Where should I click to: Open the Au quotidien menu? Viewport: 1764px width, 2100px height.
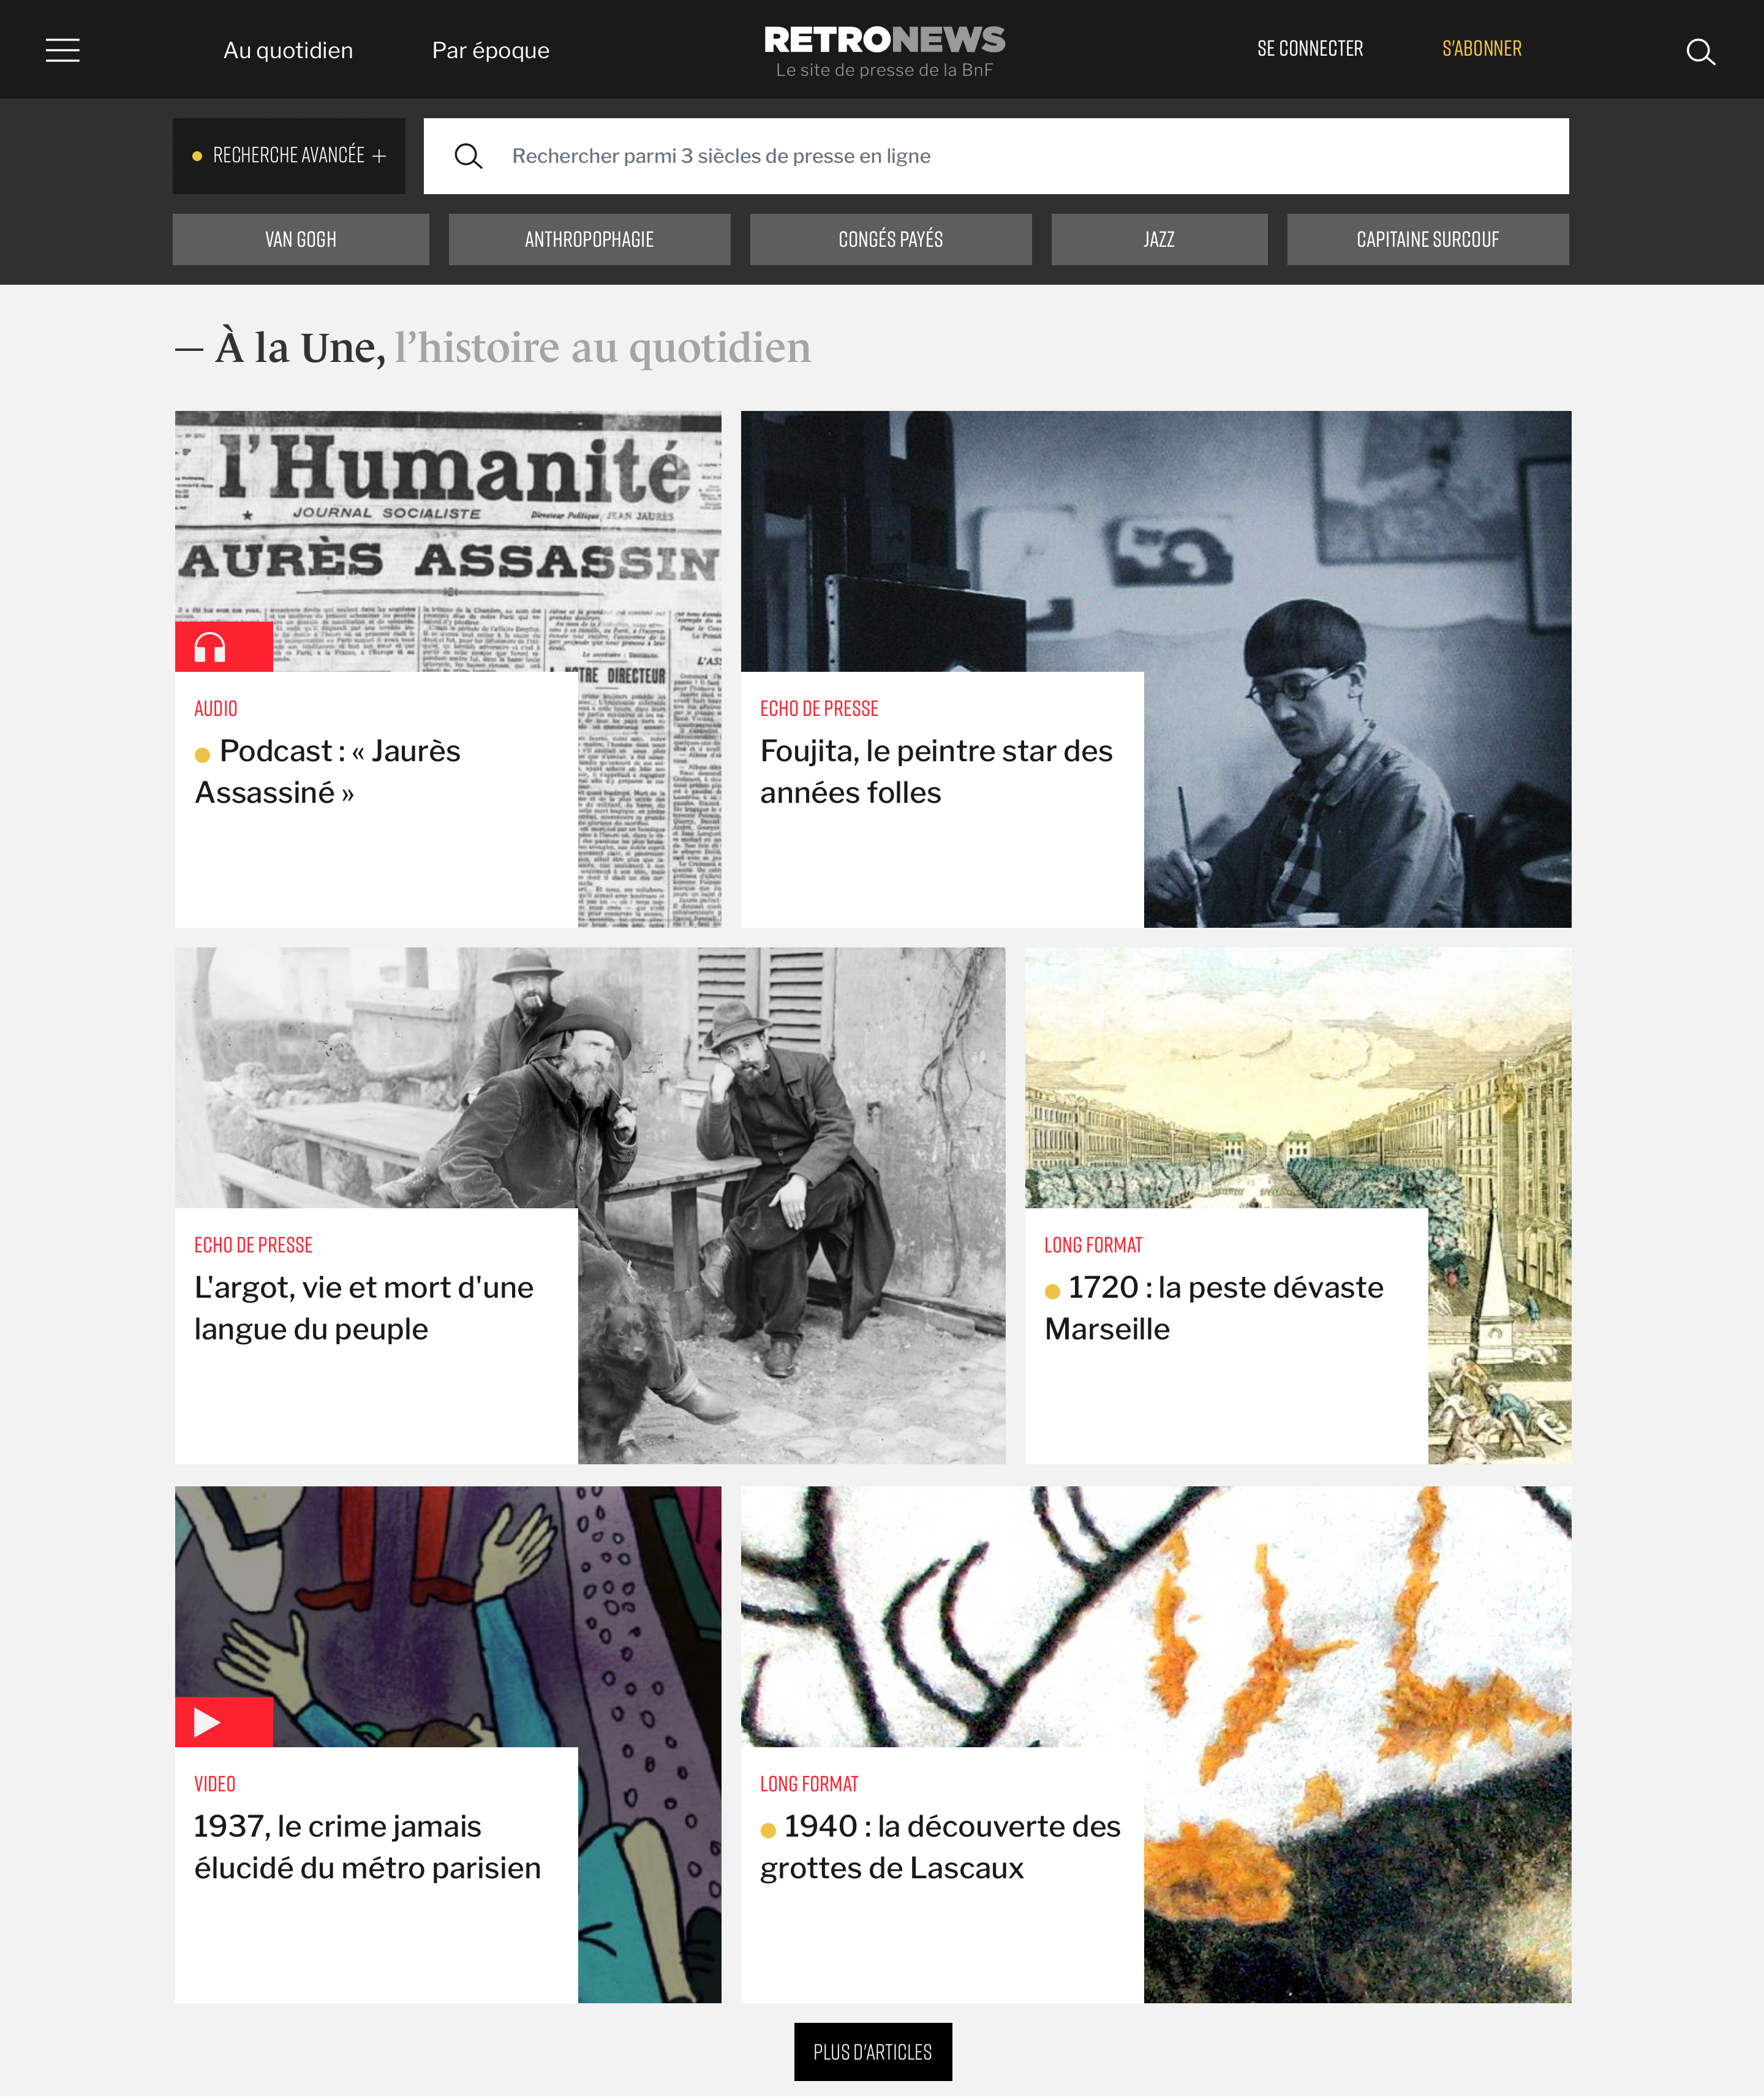(288, 50)
